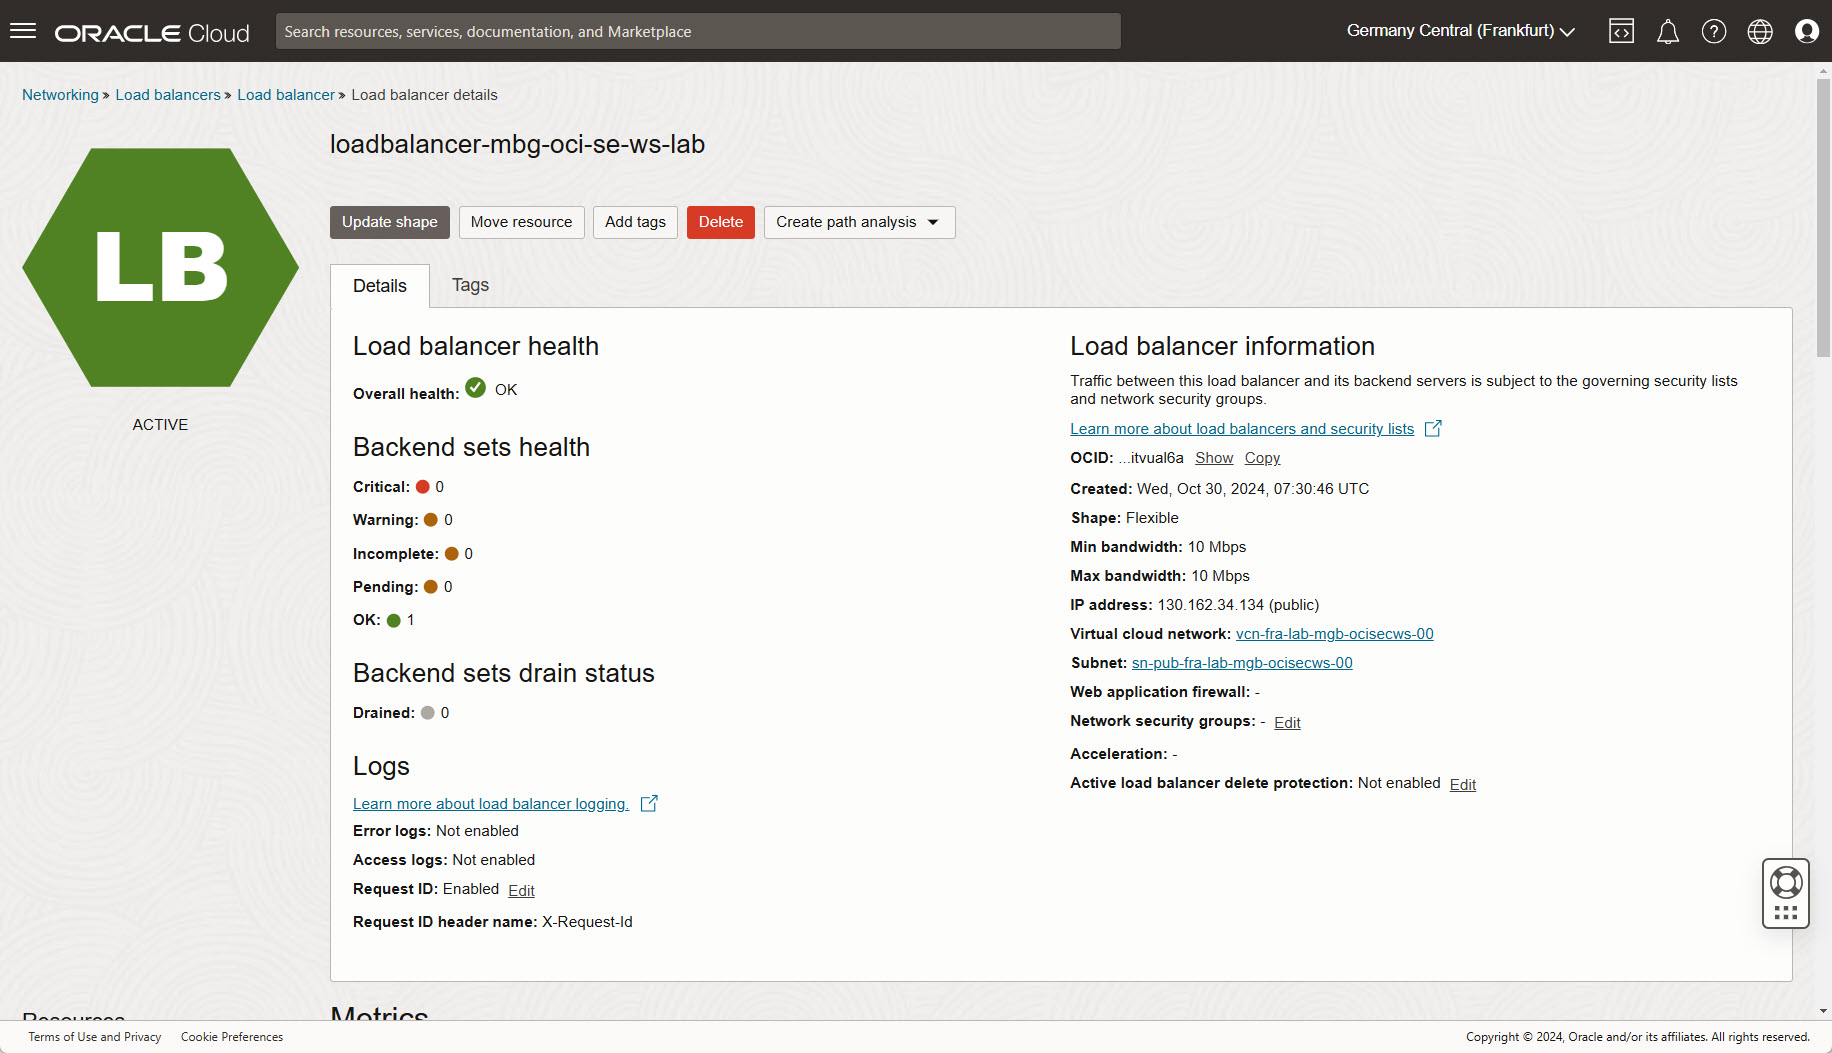Edit Active load balancer delete protection
This screenshot has height=1053, width=1832.
point(1463,785)
